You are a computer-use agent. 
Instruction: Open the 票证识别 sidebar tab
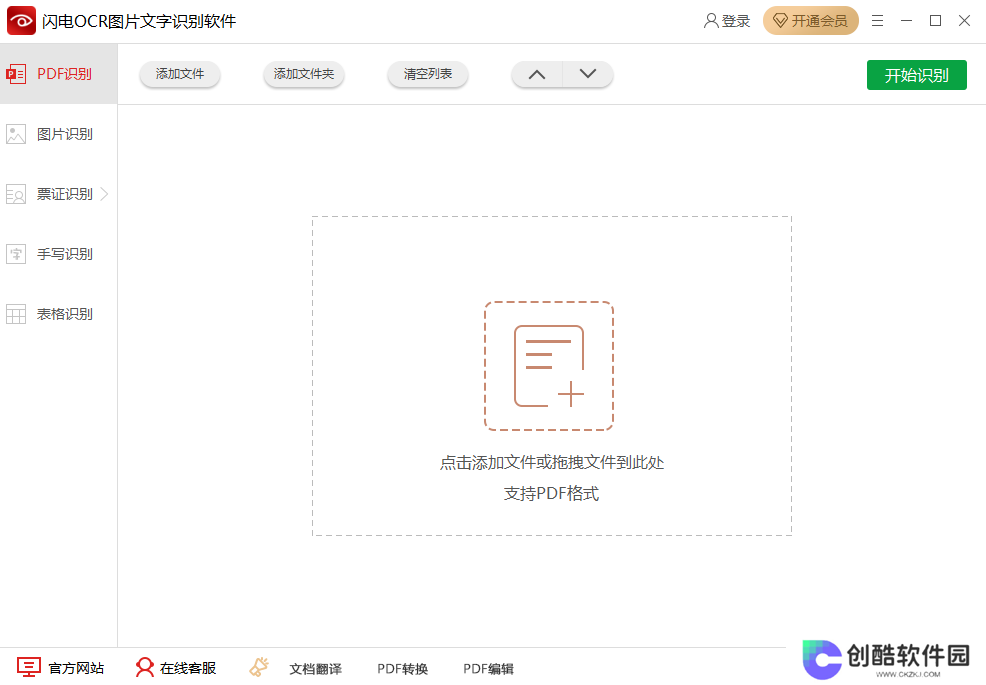(58, 194)
